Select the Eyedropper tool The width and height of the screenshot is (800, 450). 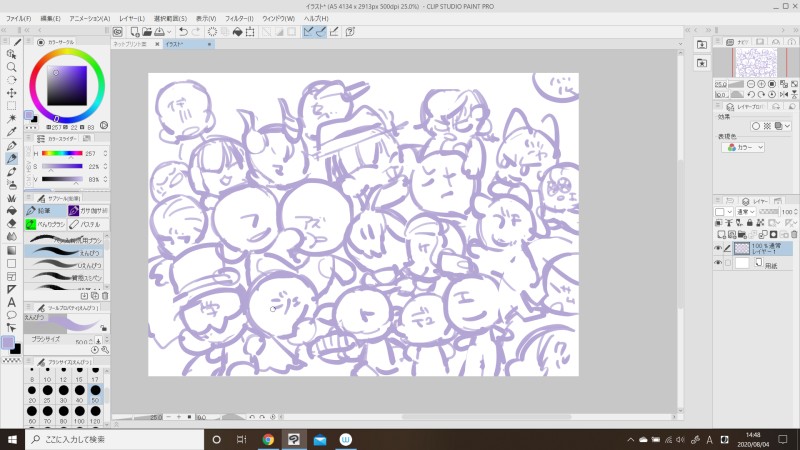point(11,132)
